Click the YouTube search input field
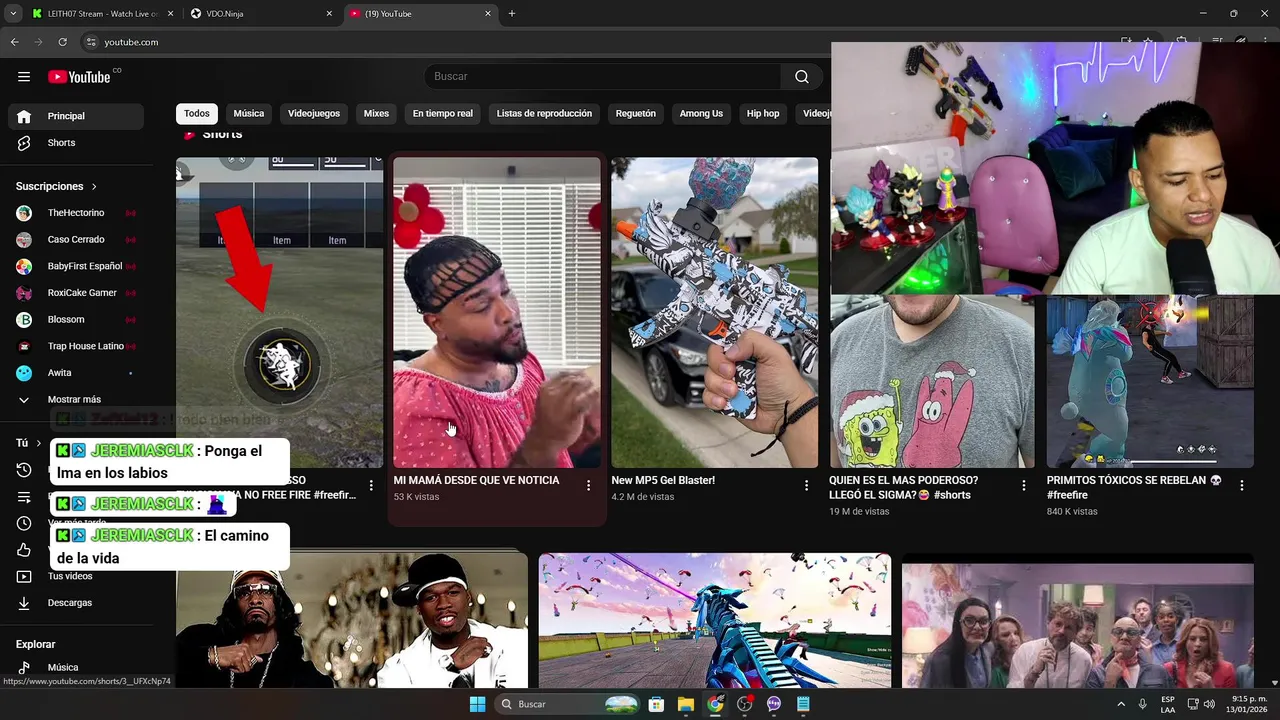Viewport: 1280px width, 720px height. click(x=603, y=77)
